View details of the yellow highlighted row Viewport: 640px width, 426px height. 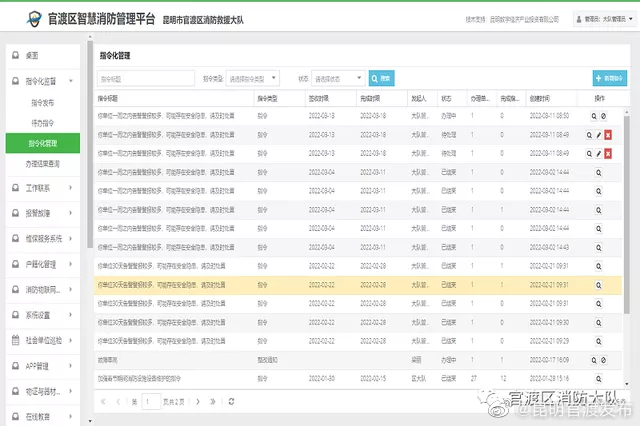(x=598, y=285)
